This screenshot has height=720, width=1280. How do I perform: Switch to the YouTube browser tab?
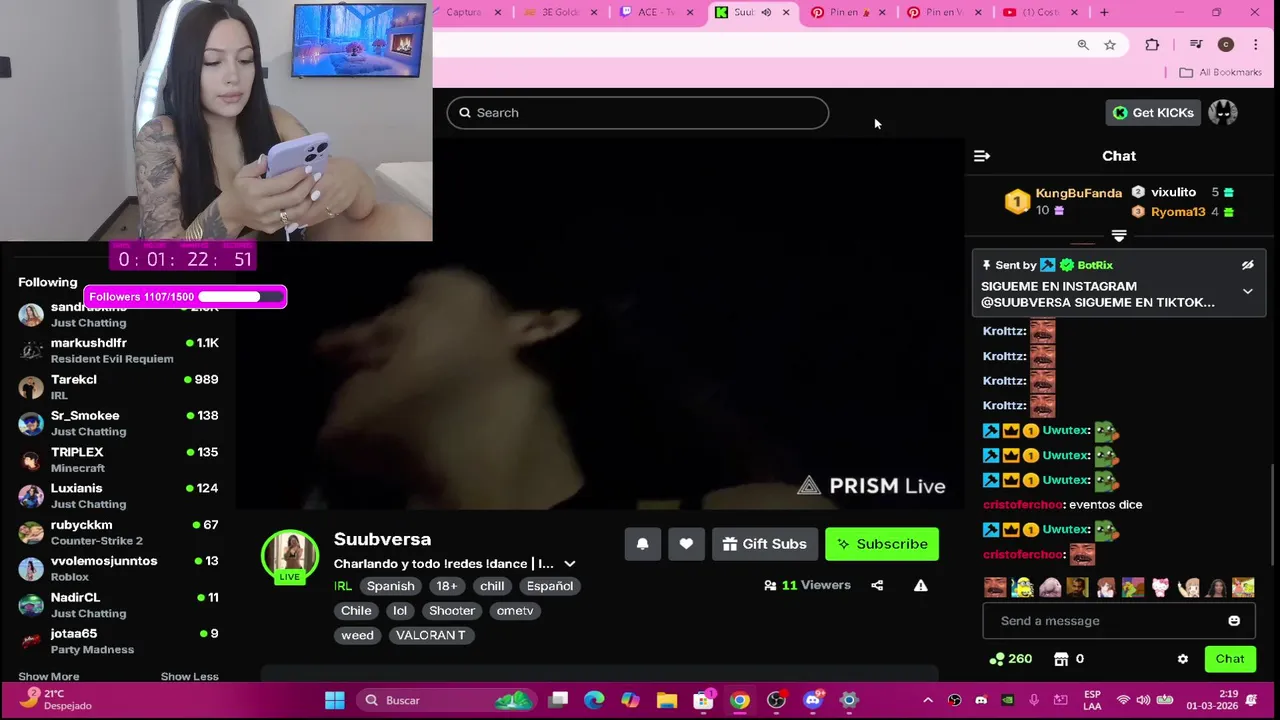[1040, 12]
